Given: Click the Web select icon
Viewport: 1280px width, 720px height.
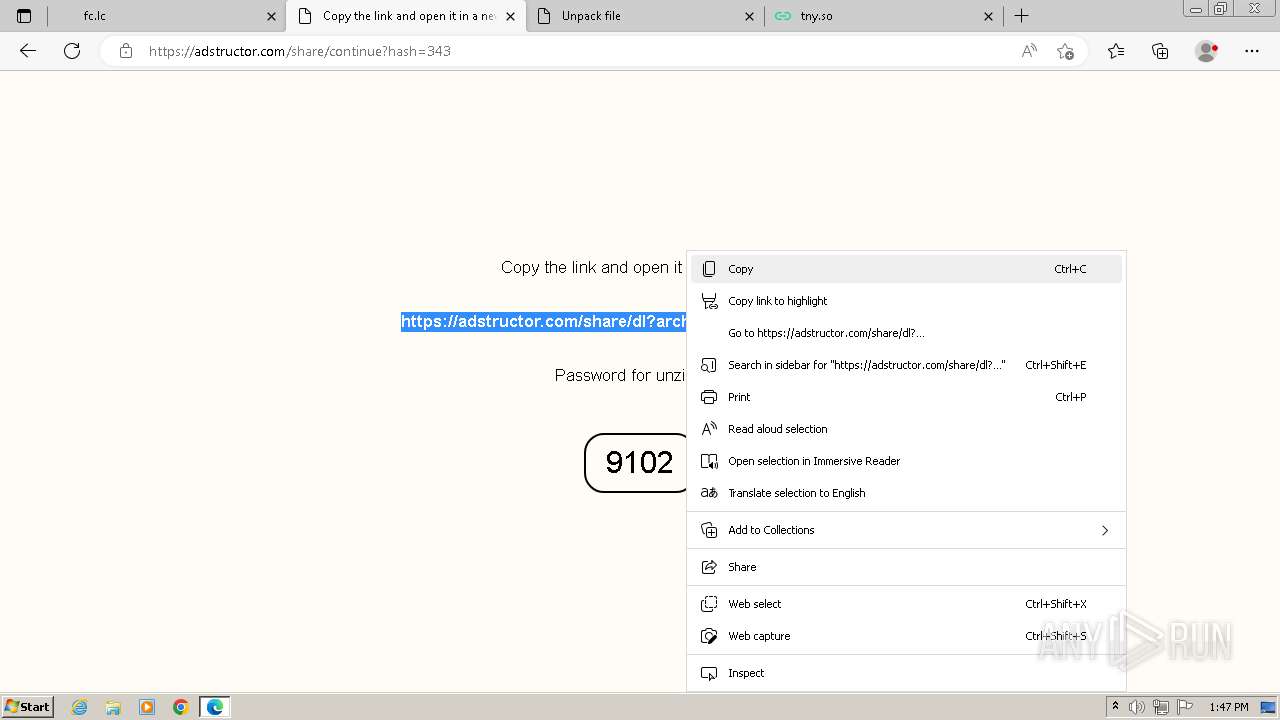Looking at the screenshot, I should pos(709,604).
